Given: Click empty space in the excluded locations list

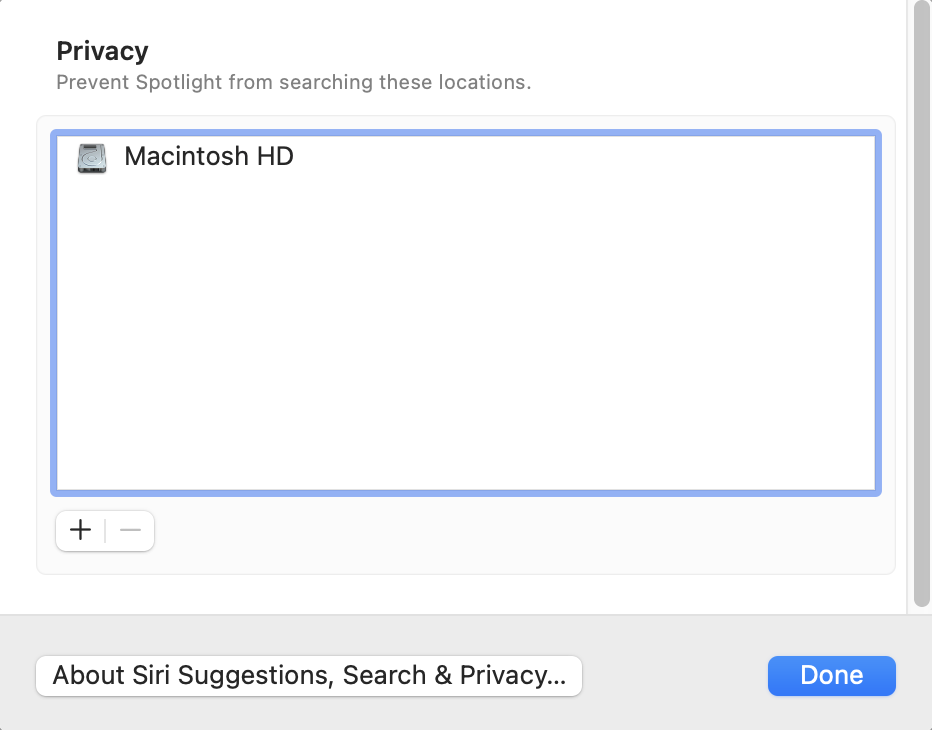Looking at the screenshot, I should tap(466, 333).
